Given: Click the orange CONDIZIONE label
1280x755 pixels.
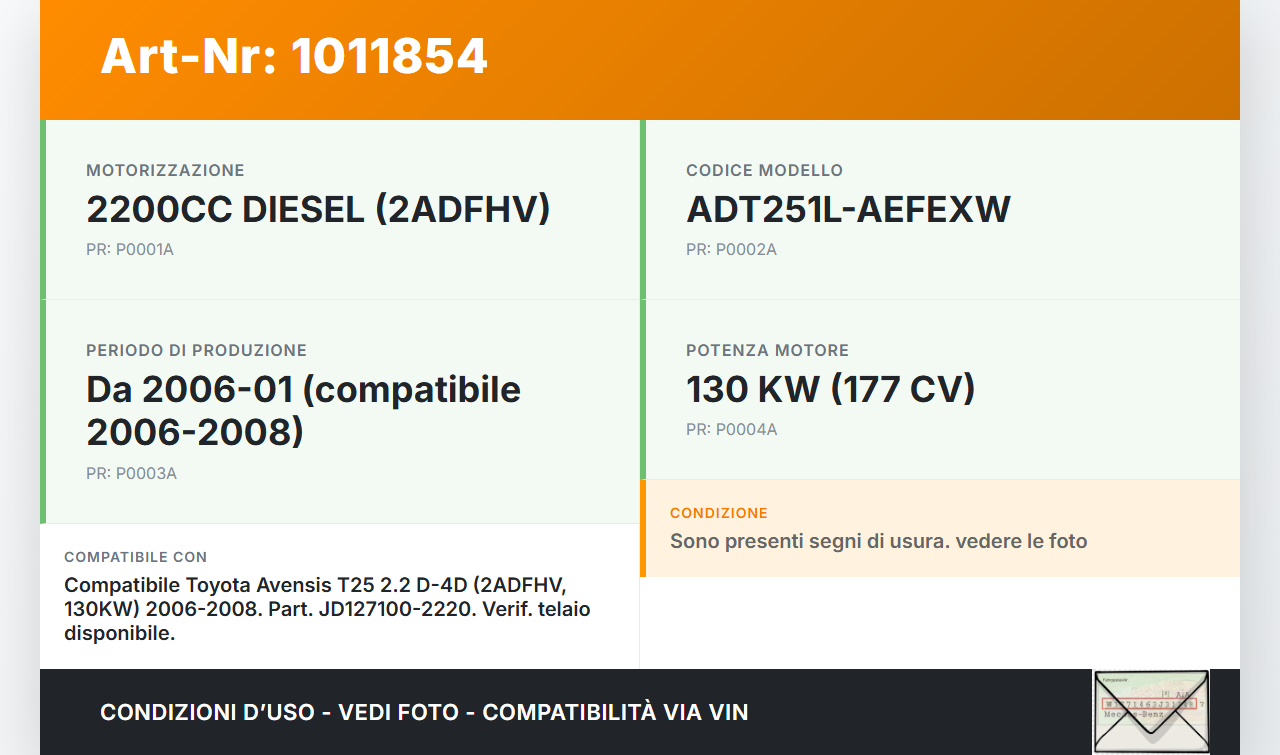Looking at the screenshot, I should coord(718,513).
